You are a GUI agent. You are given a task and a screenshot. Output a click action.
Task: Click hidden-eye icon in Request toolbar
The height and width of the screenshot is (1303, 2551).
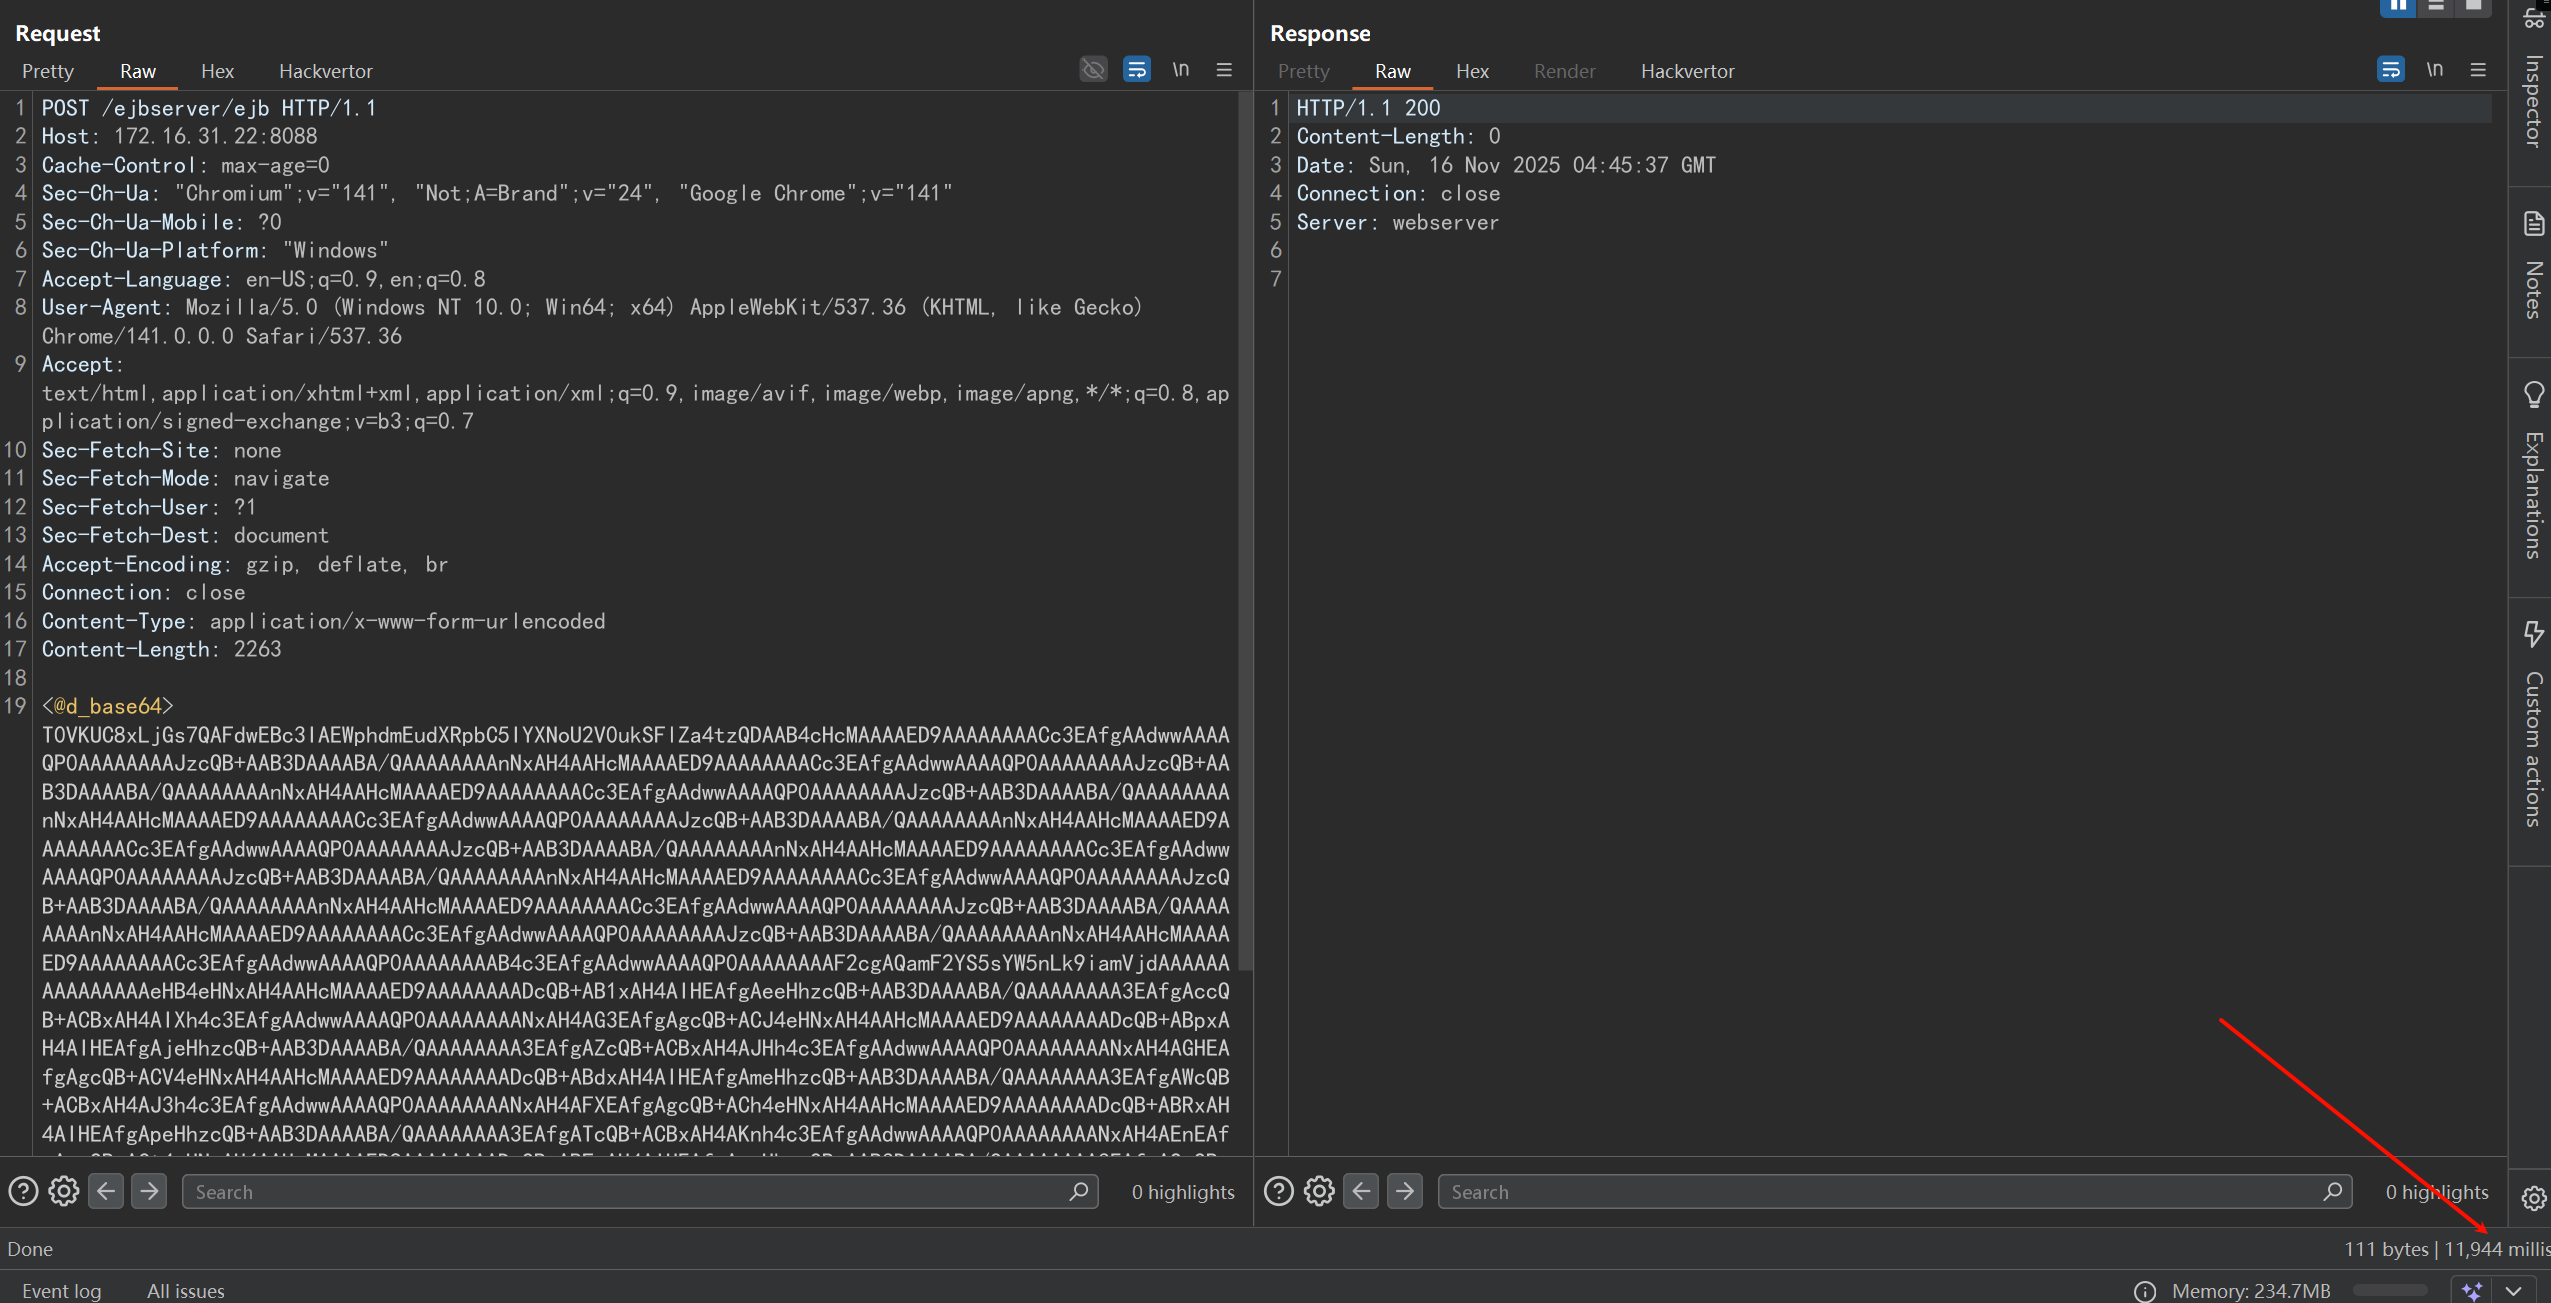1093,69
